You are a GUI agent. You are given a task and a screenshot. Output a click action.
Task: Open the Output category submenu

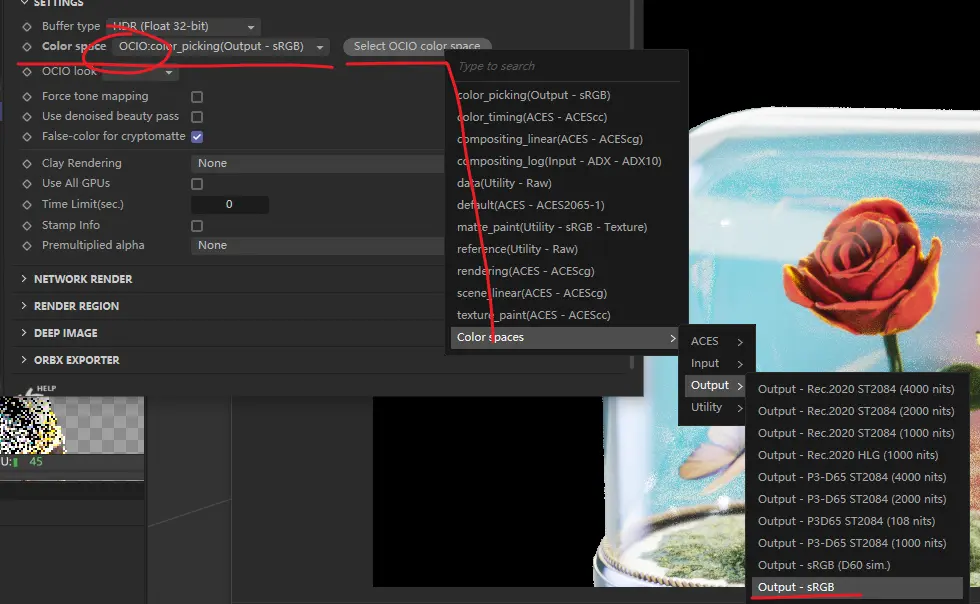(717, 385)
